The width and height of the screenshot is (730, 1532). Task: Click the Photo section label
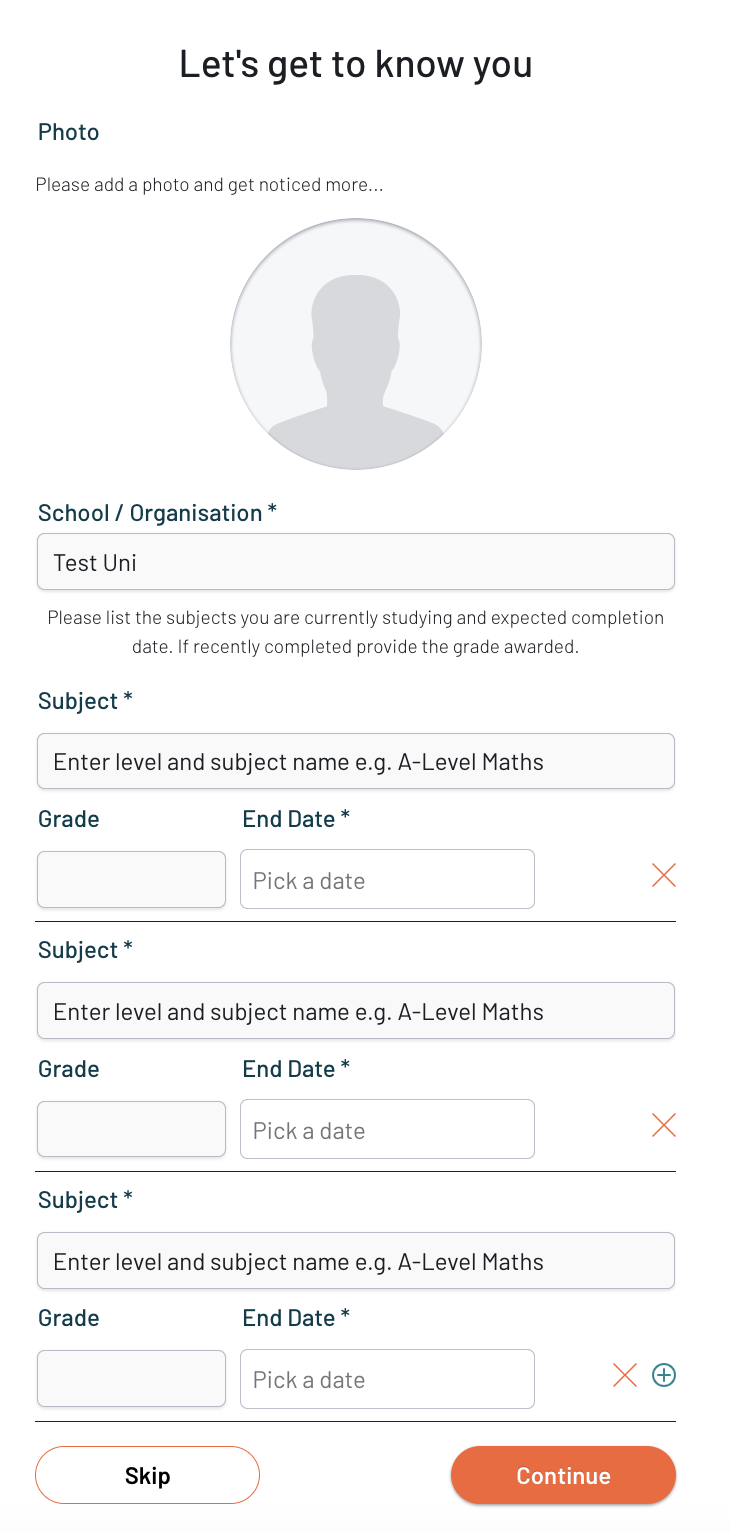[x=69, y=132]
